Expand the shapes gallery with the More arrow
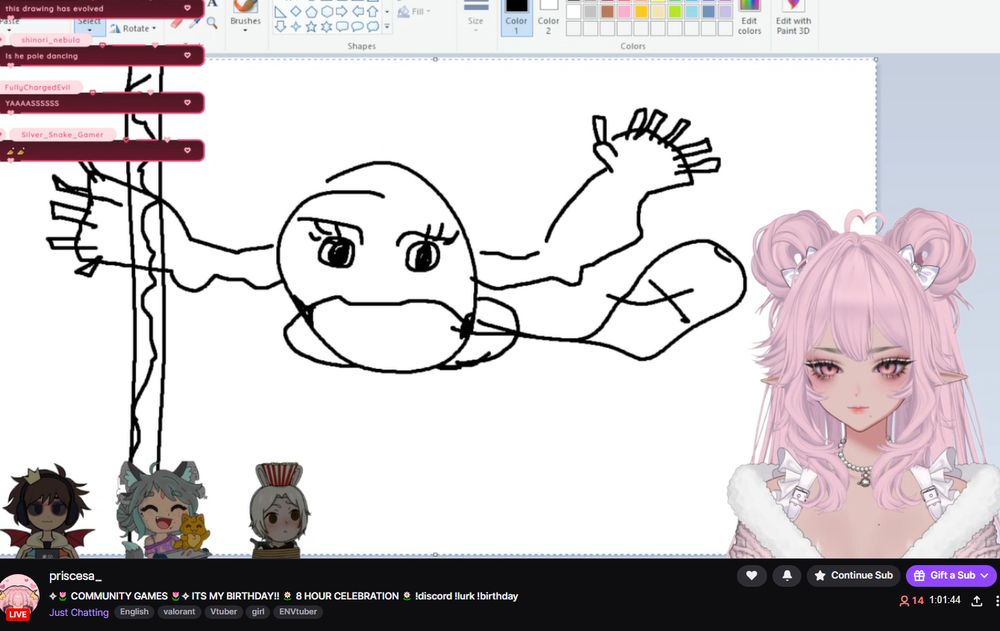 click(387, 27)
